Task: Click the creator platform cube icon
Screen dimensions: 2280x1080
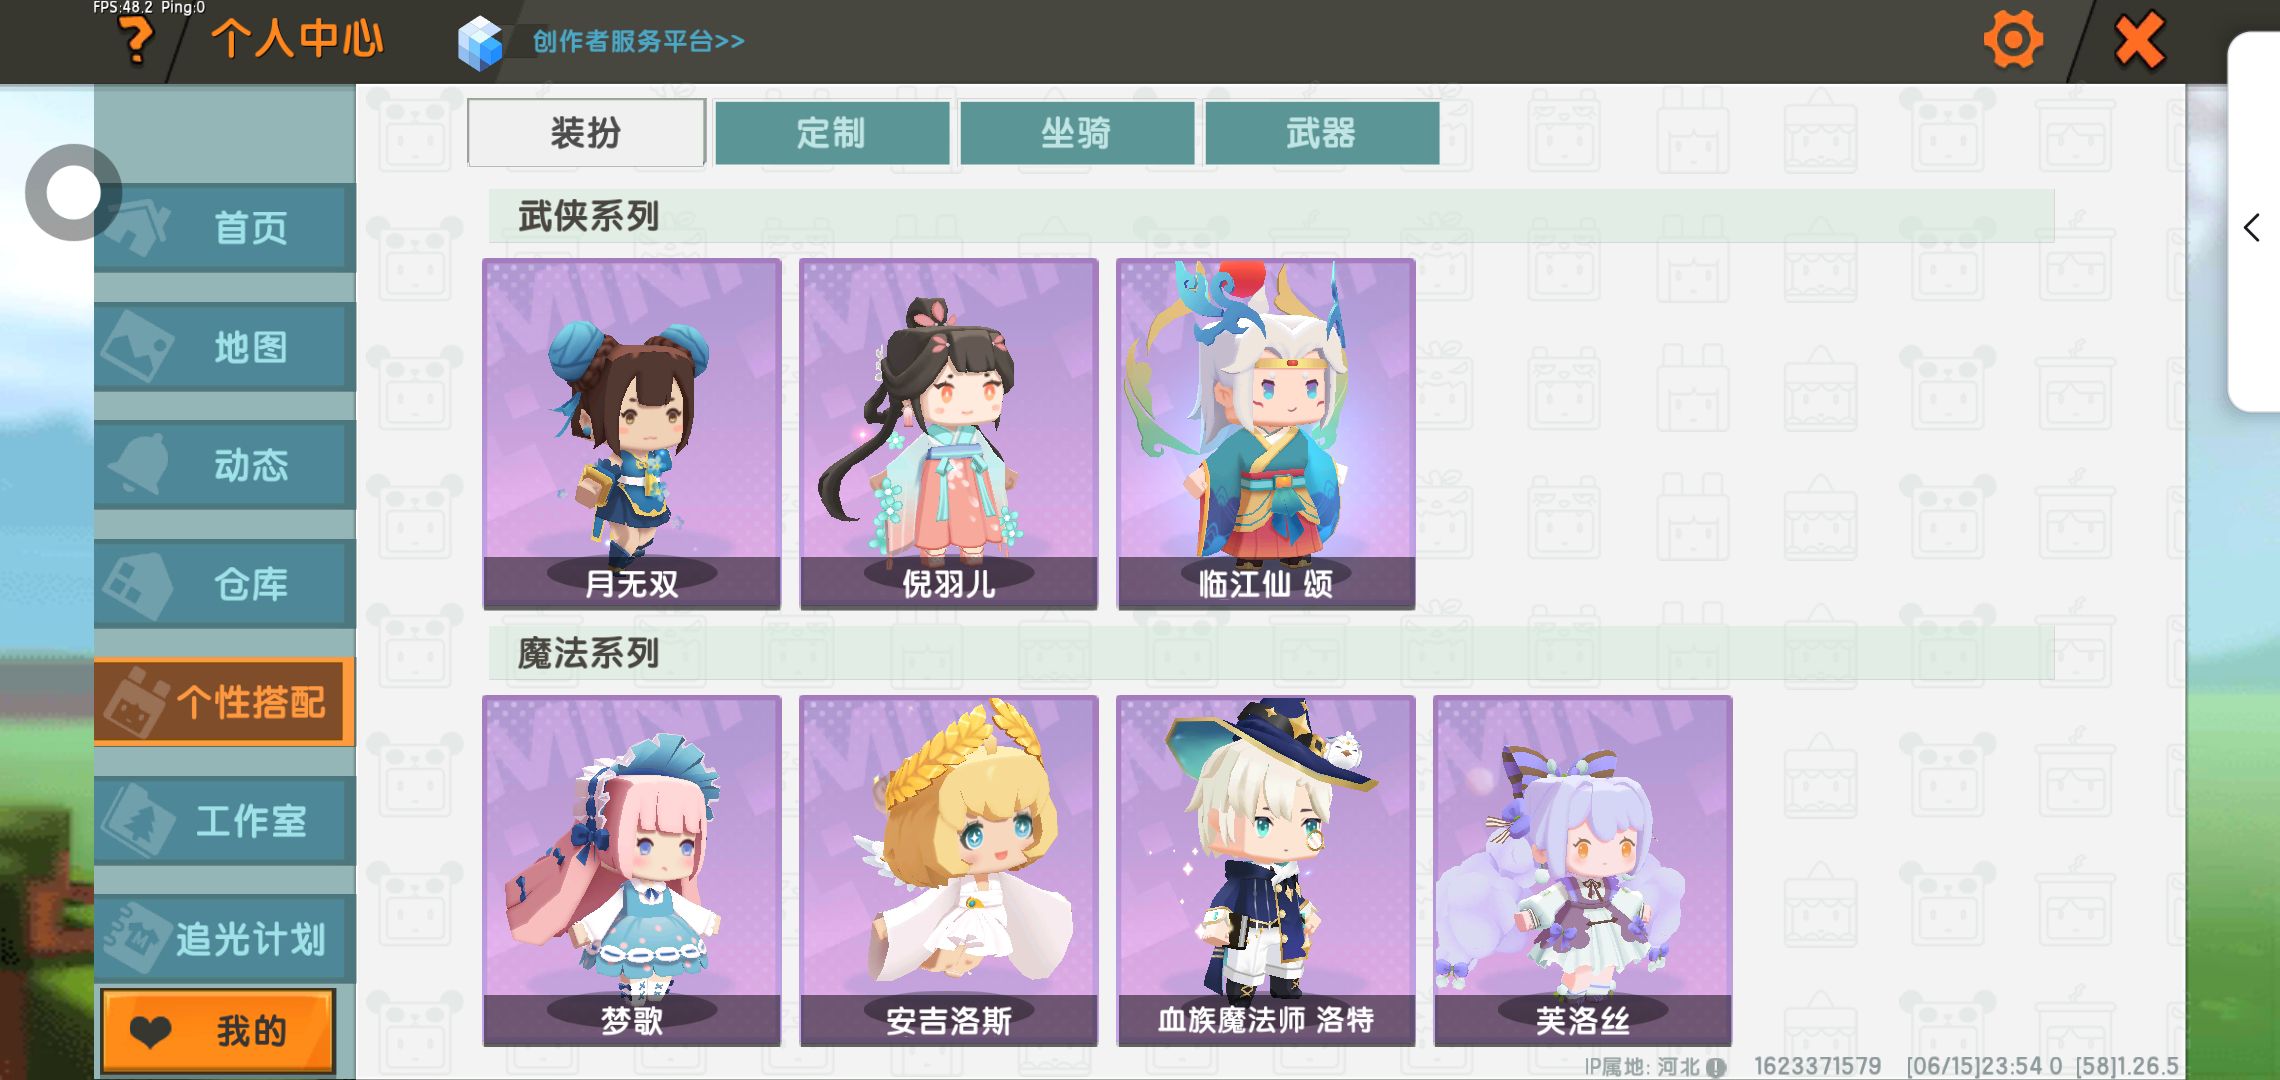Action: [x=479, y=43]
